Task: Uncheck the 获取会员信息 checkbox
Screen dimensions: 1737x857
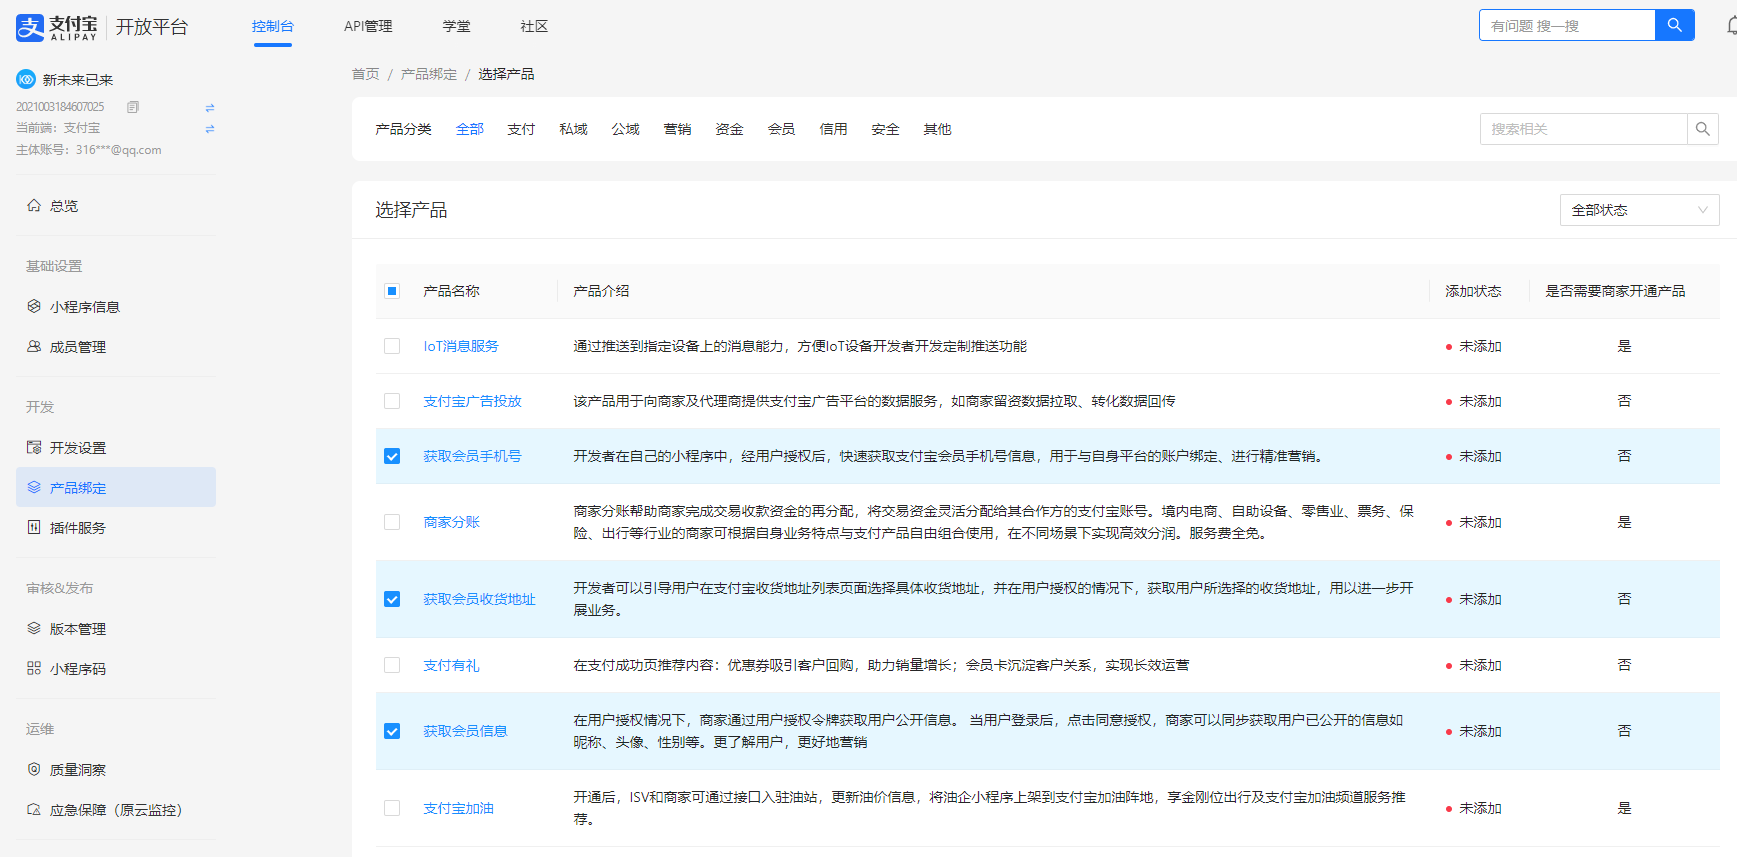Action: coord(392,731)
